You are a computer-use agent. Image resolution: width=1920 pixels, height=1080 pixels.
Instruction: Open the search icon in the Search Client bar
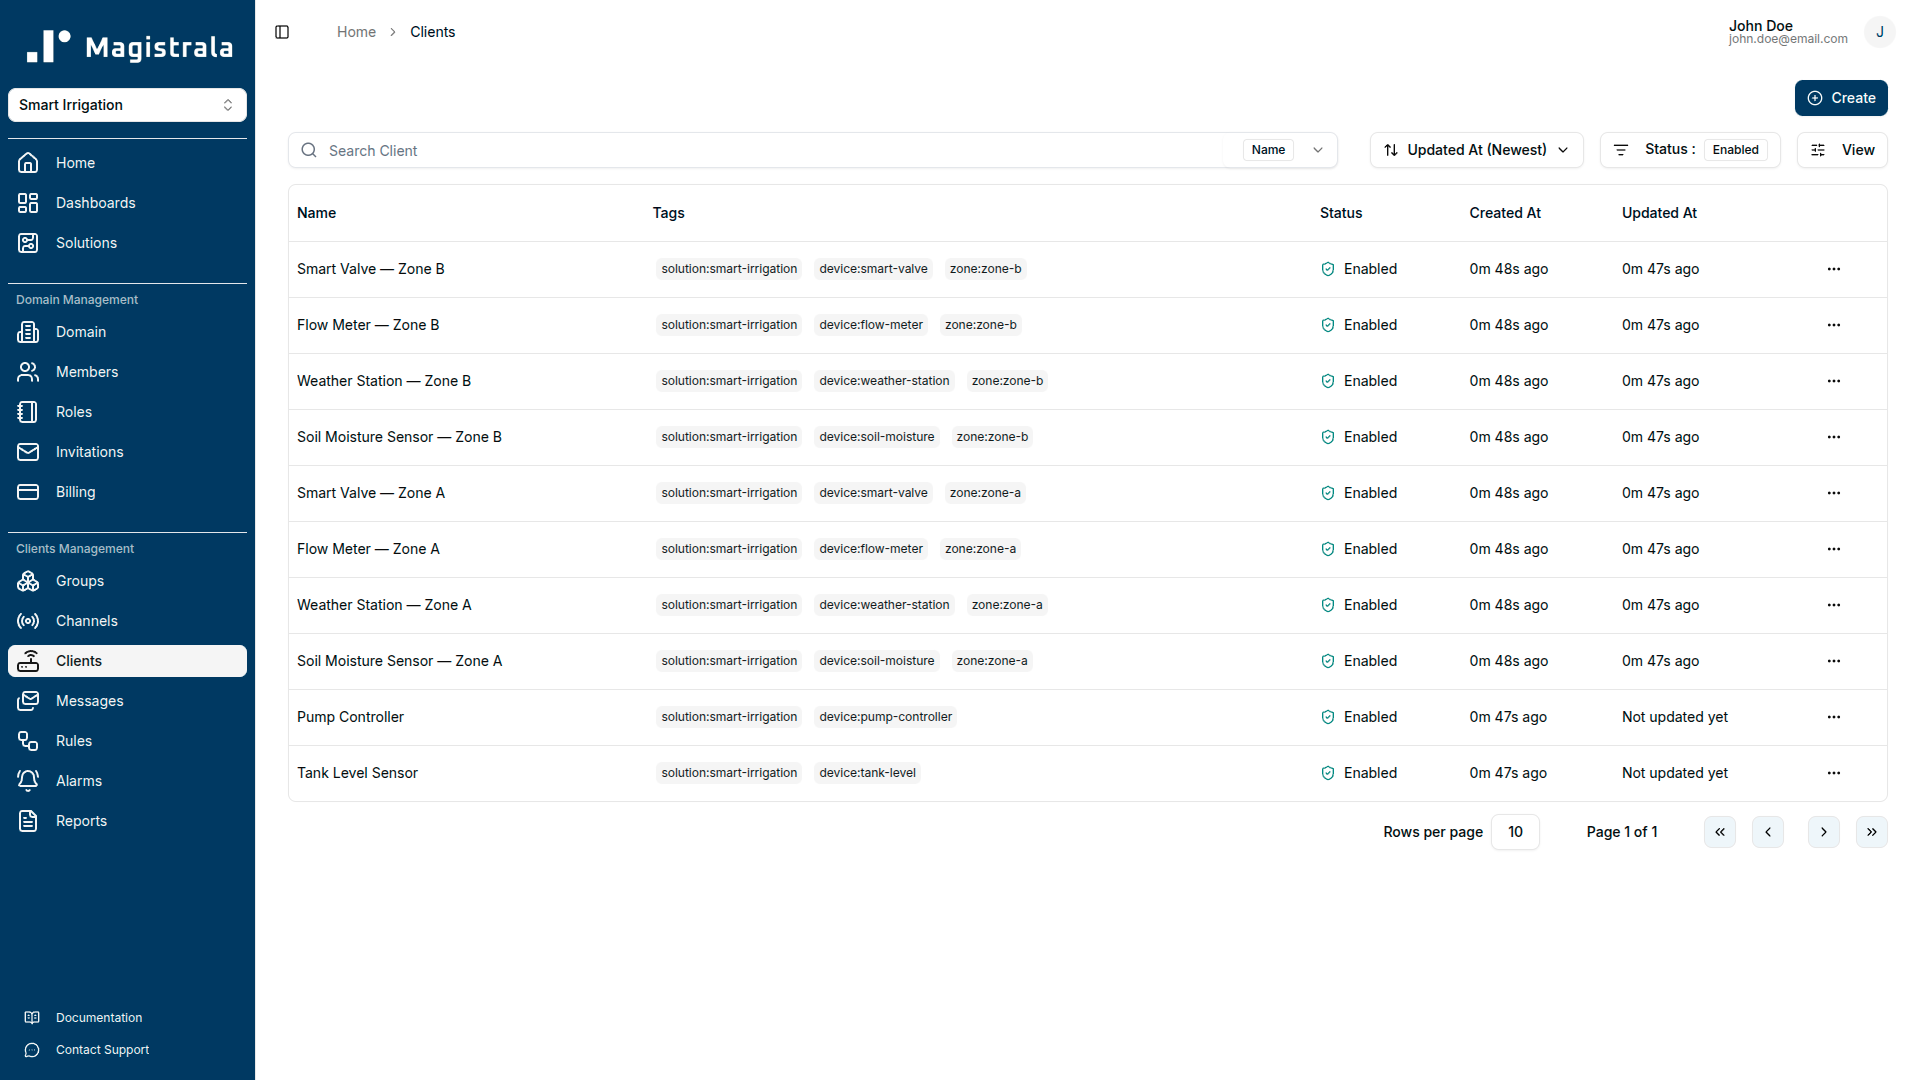click(x=308, y=150)
